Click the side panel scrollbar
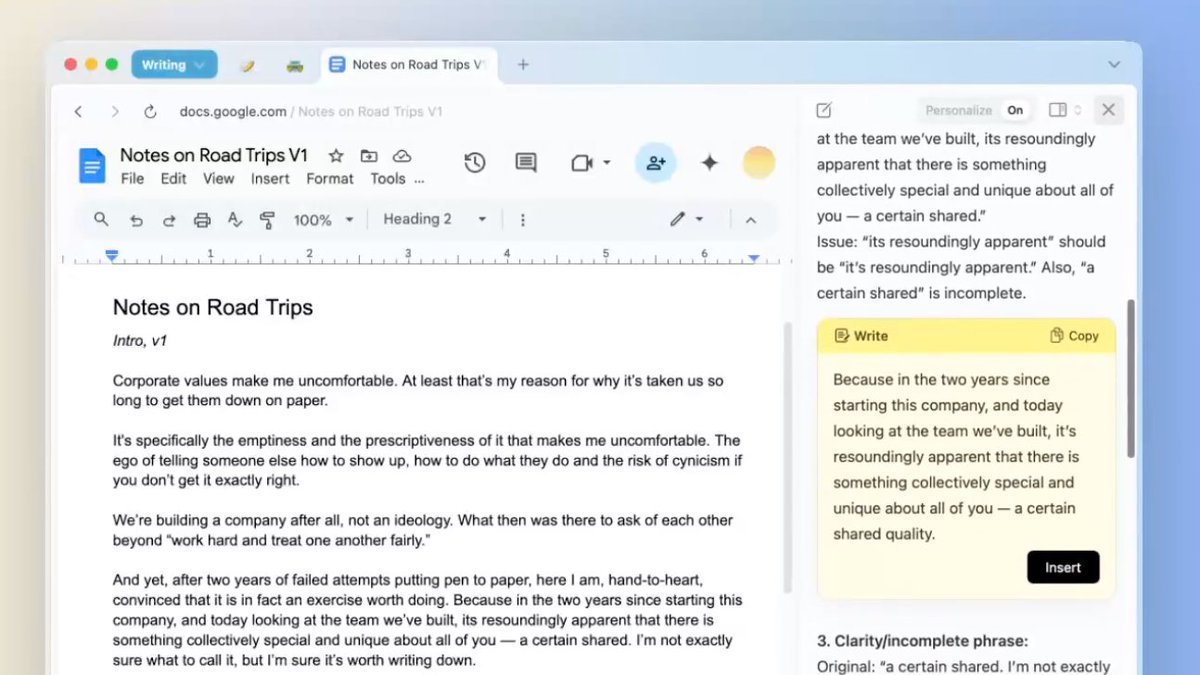The image size is (1200, 675). (x=1131, y=378)
